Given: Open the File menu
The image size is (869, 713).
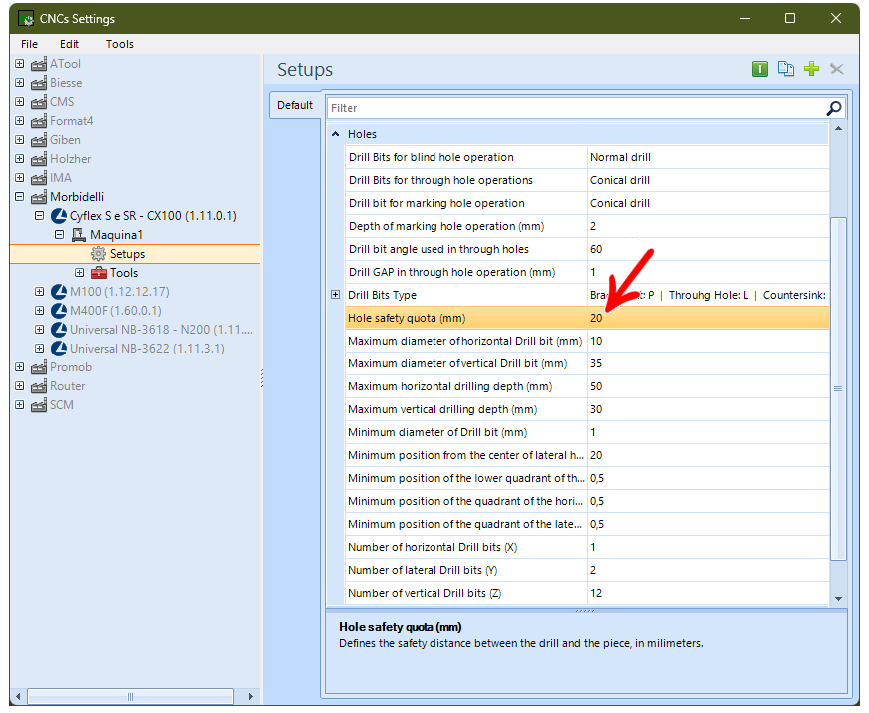Looking at the screenshot, I should coord(29,44).
